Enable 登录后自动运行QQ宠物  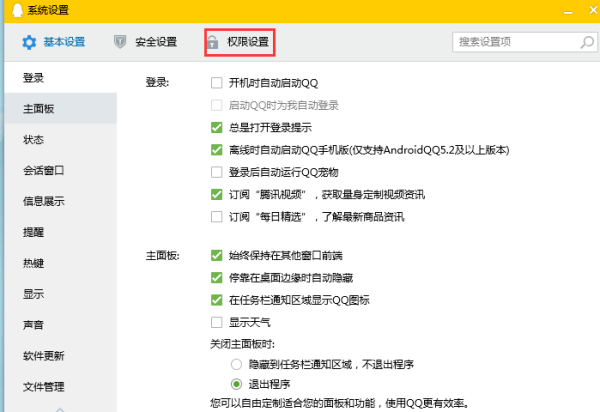(217, 172)
